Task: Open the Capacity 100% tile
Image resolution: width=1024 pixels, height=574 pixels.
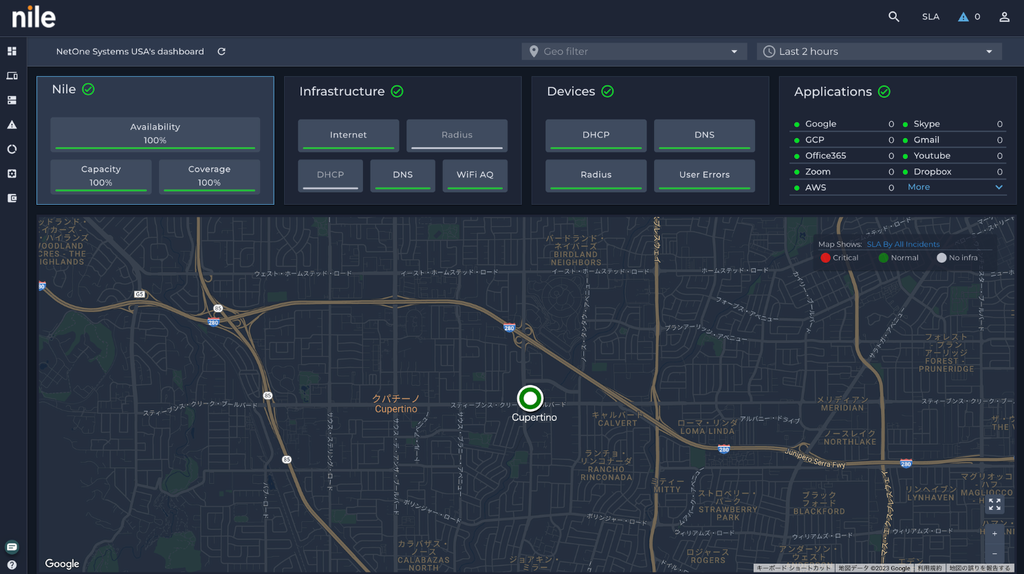Action: coord(101,176)
